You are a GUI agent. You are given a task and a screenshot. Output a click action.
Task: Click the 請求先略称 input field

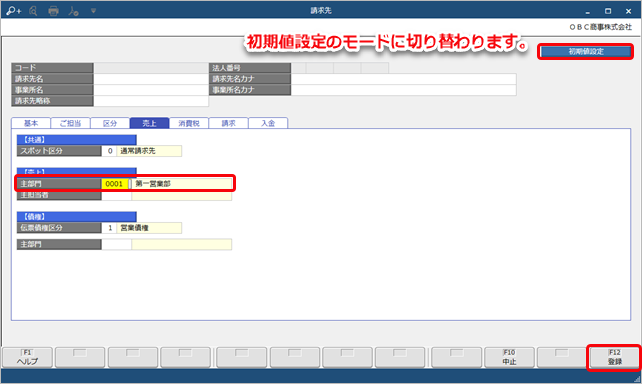click(x=151, y=101)
